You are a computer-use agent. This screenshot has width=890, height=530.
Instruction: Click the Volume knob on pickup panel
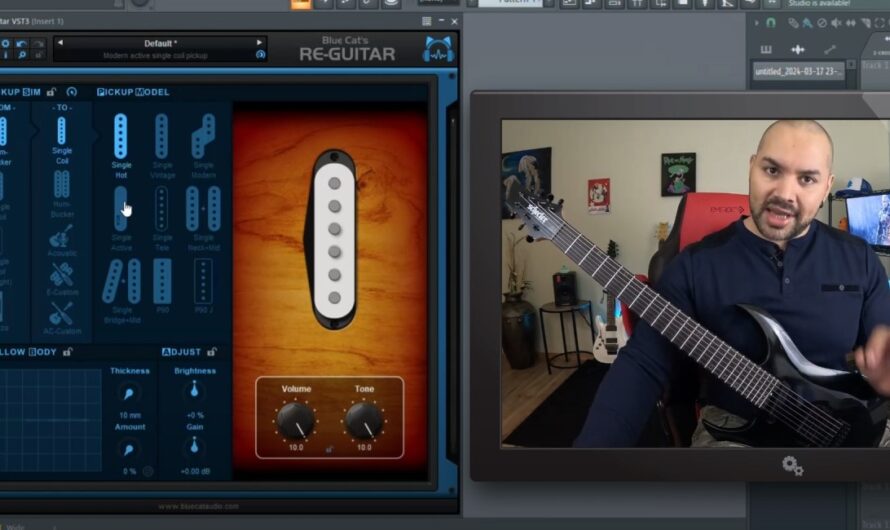pos(296,420)
